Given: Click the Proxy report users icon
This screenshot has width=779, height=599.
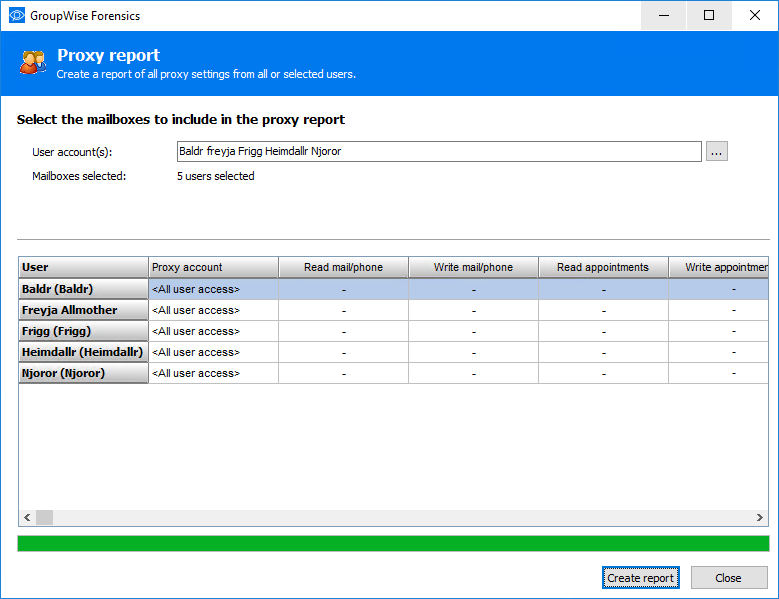Looking at the screenshot, I should pos(33,63).
